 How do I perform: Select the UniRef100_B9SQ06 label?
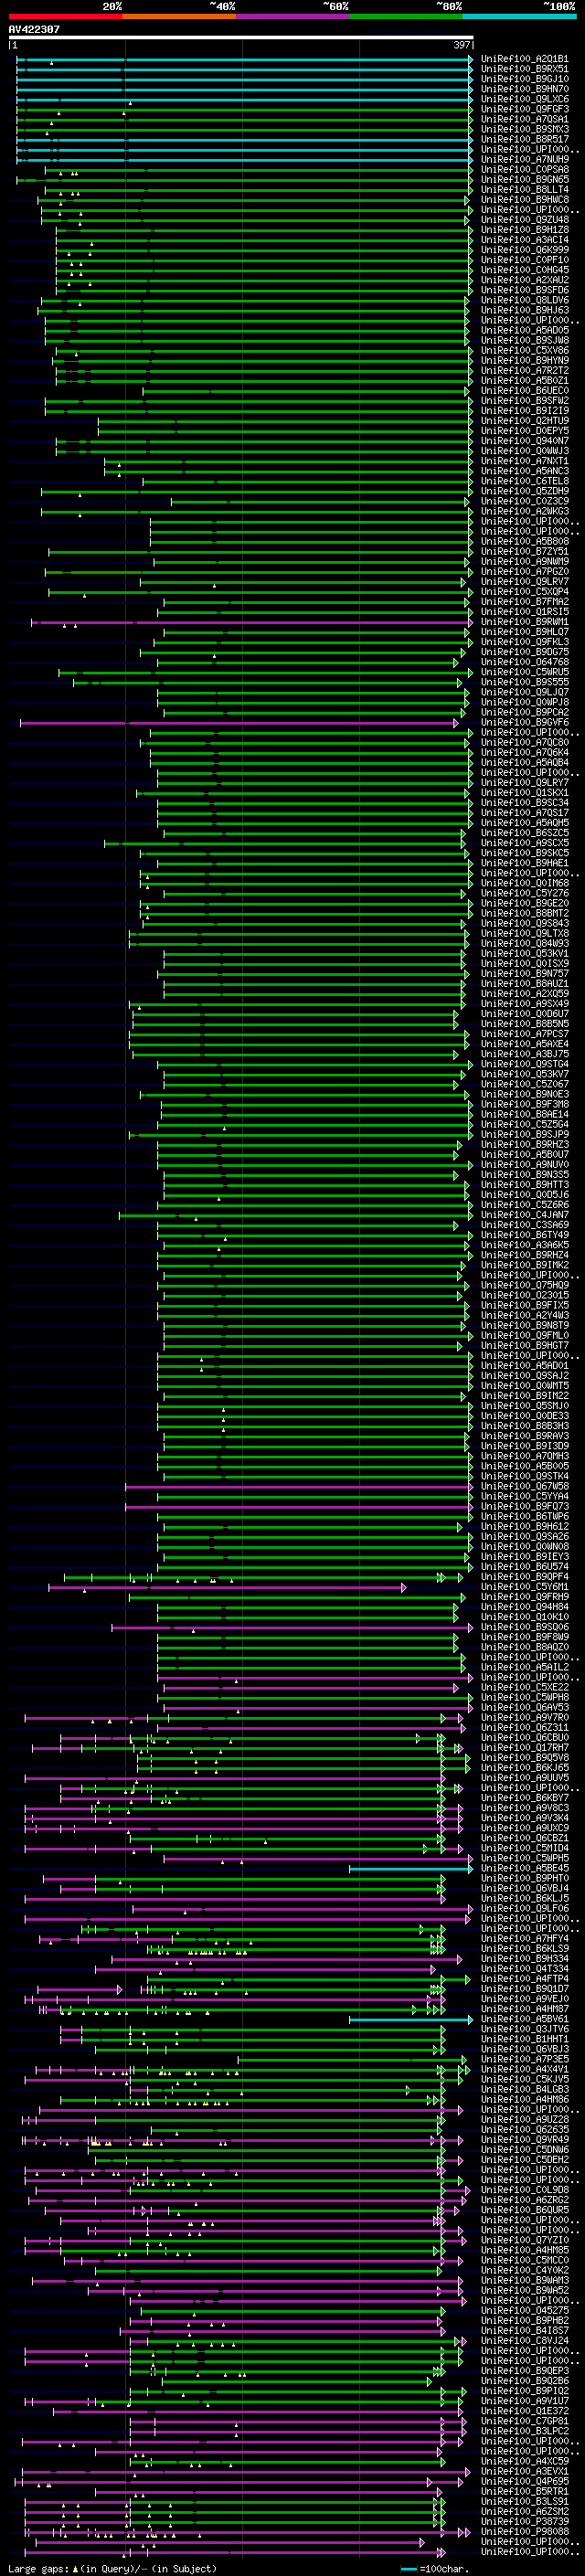tap(525, 1627)
